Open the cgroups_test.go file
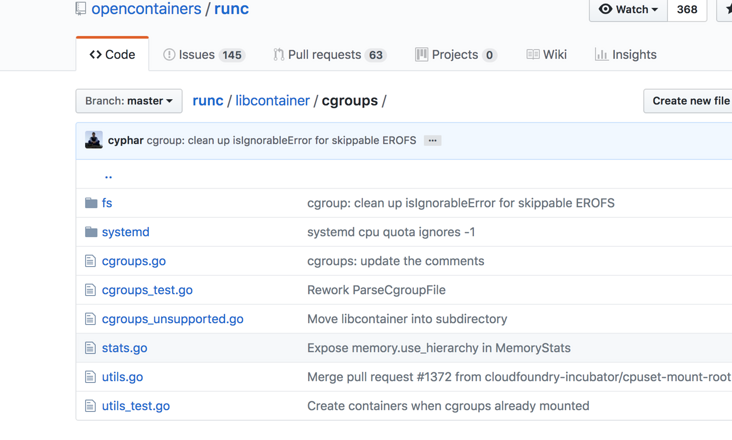This screenshot has width=732, height=440. (147, 290)
